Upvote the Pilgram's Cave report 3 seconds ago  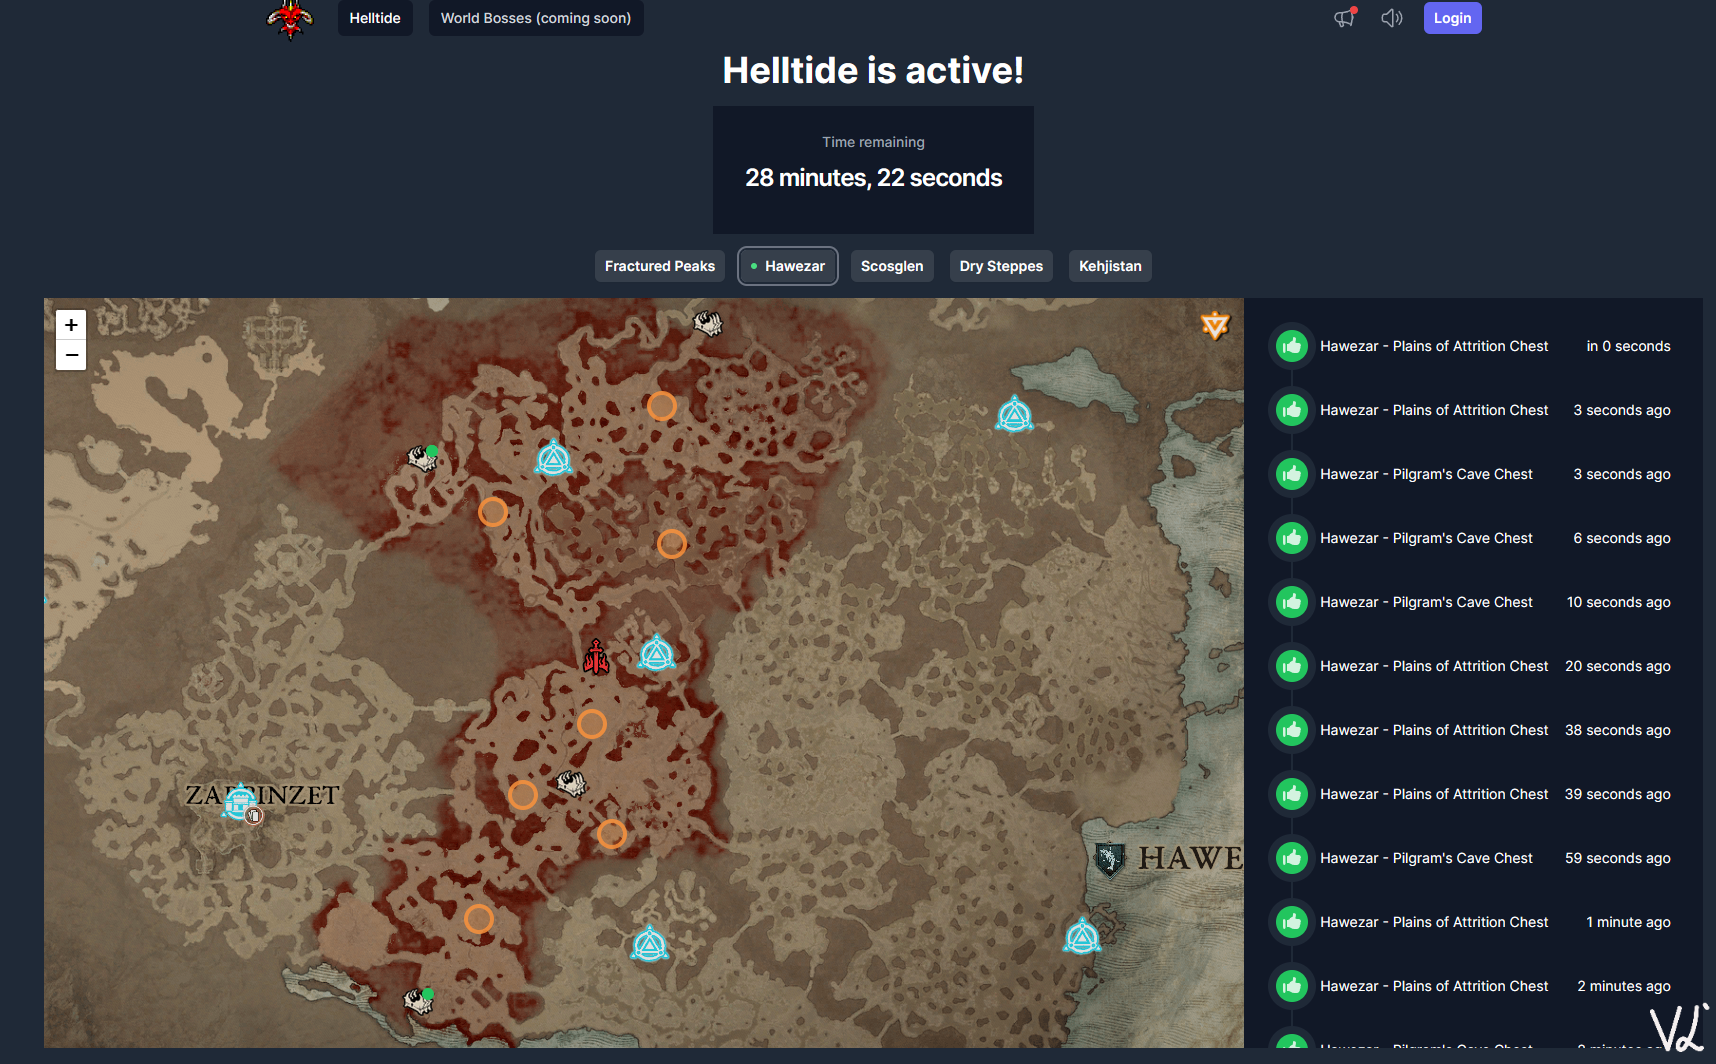[x=1292, y=474]
